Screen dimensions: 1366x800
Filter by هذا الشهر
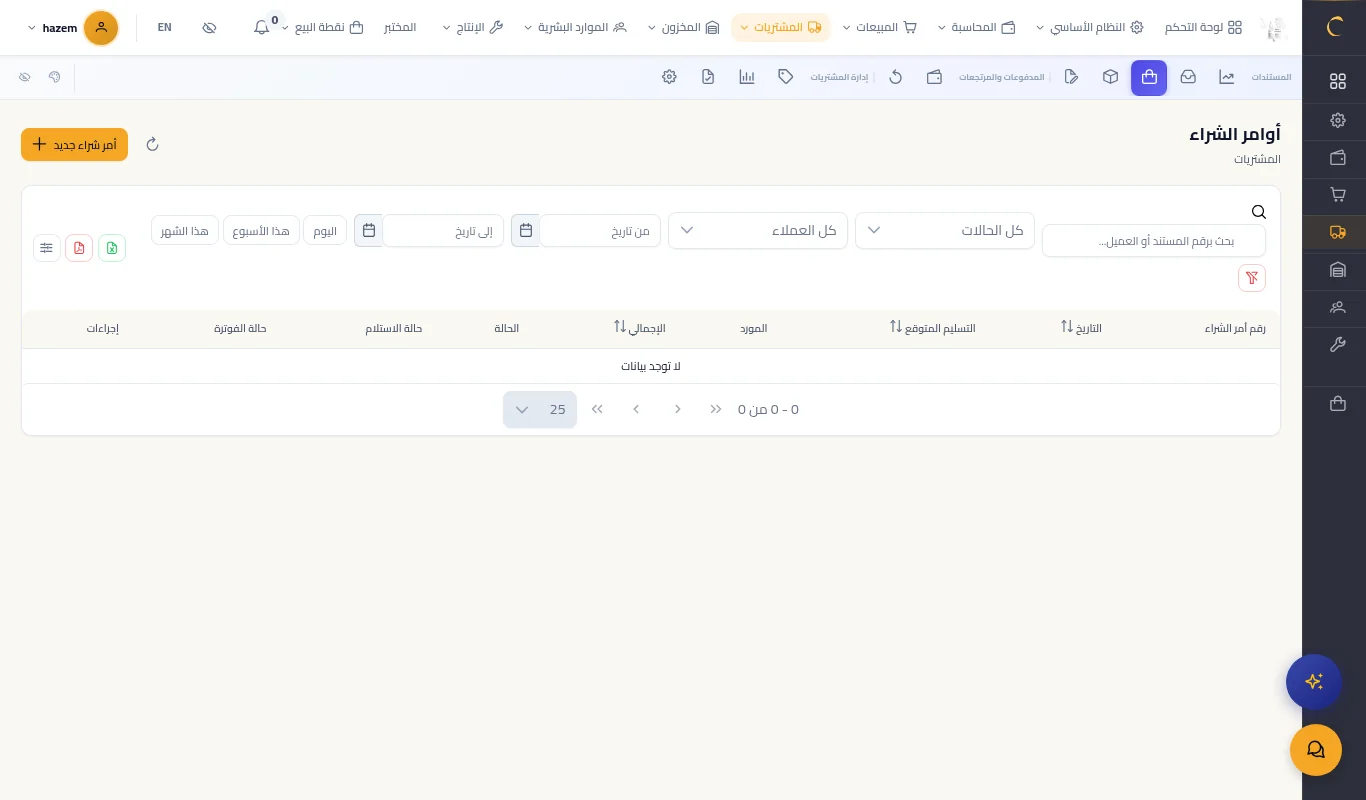pos(185,231)
